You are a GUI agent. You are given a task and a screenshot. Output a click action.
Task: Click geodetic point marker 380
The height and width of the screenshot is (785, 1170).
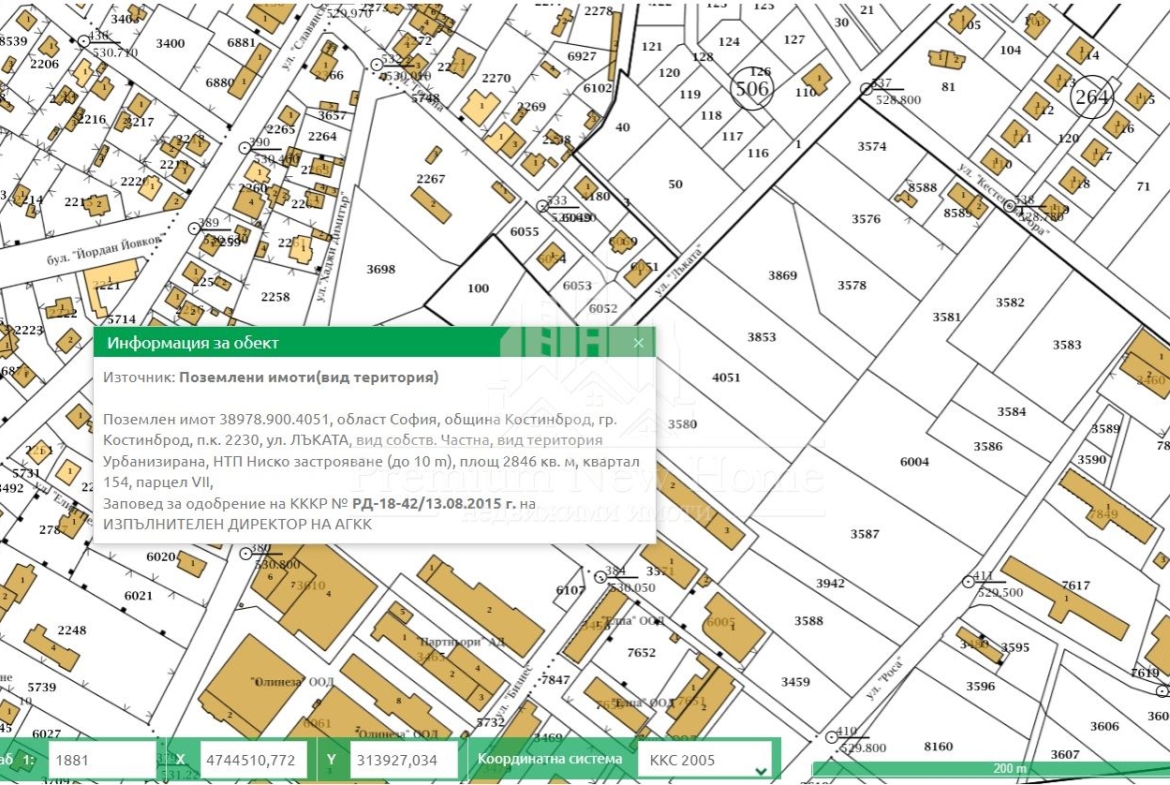click(245, 554)
